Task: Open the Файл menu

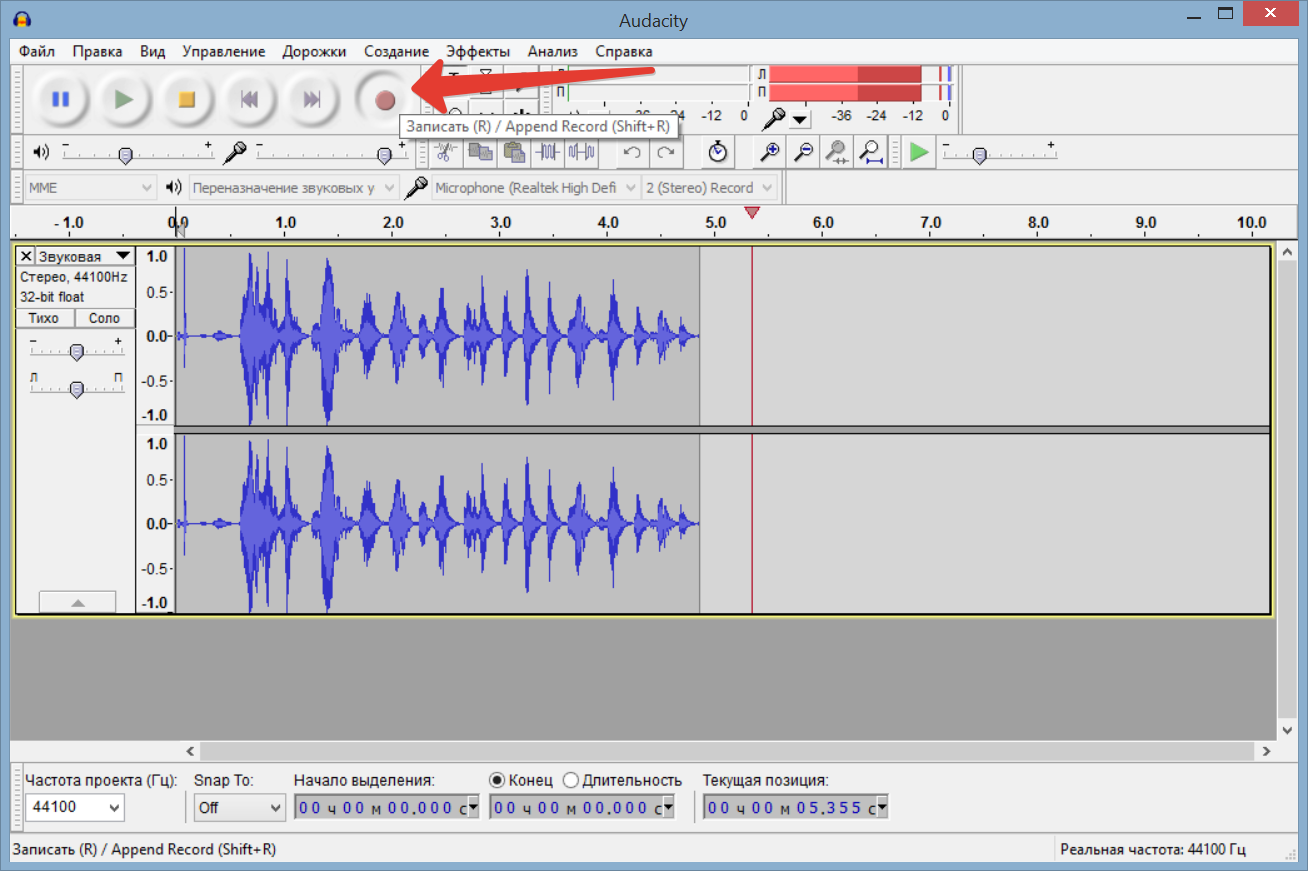Action: tap(37, 51)
